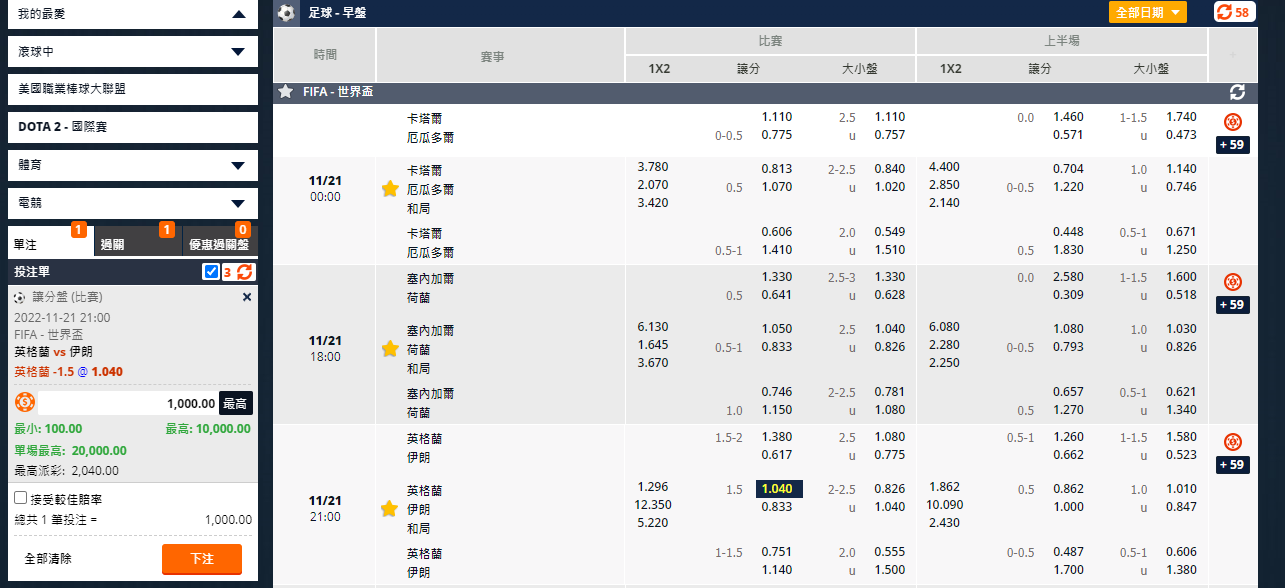The image size is (1285, 588).
Task: Click the orange chip icon beside stake field
Action: pyautogui.click(x=25, y=403)
